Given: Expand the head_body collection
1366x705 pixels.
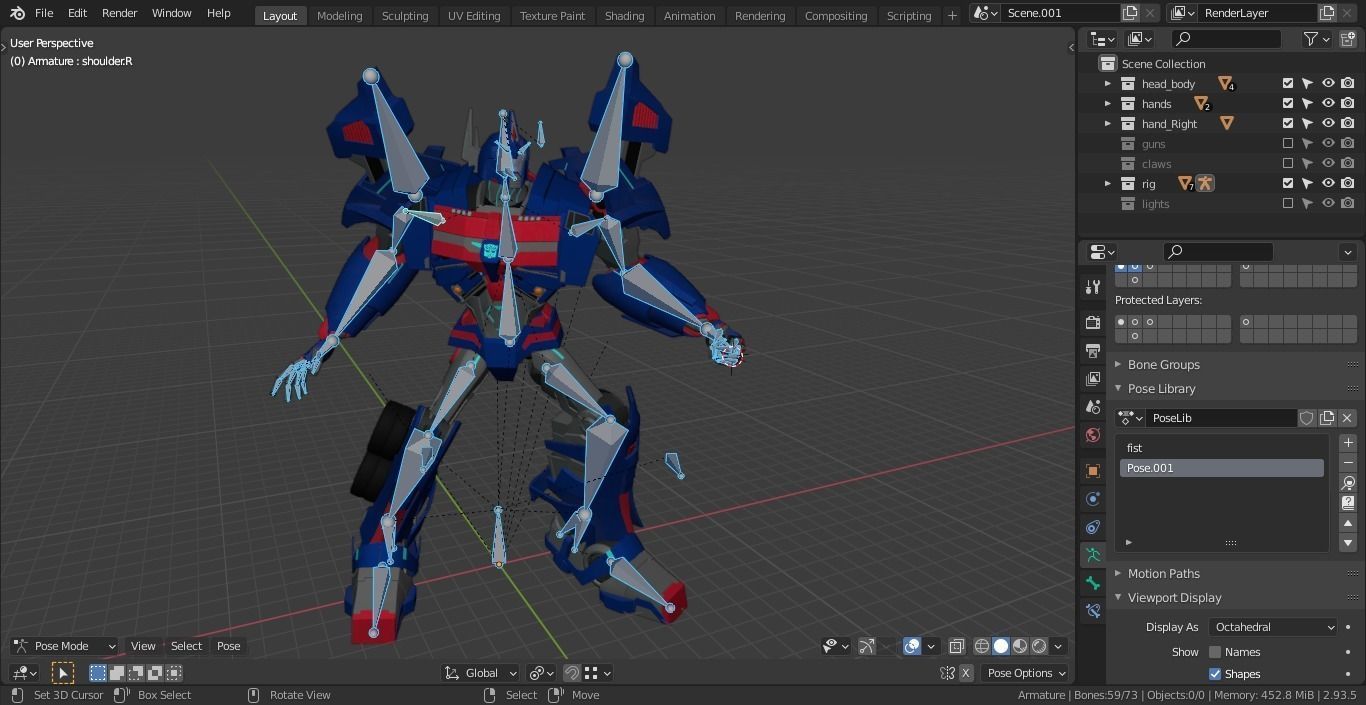Looking at the screenshot, I should [x=1108, y=84].
